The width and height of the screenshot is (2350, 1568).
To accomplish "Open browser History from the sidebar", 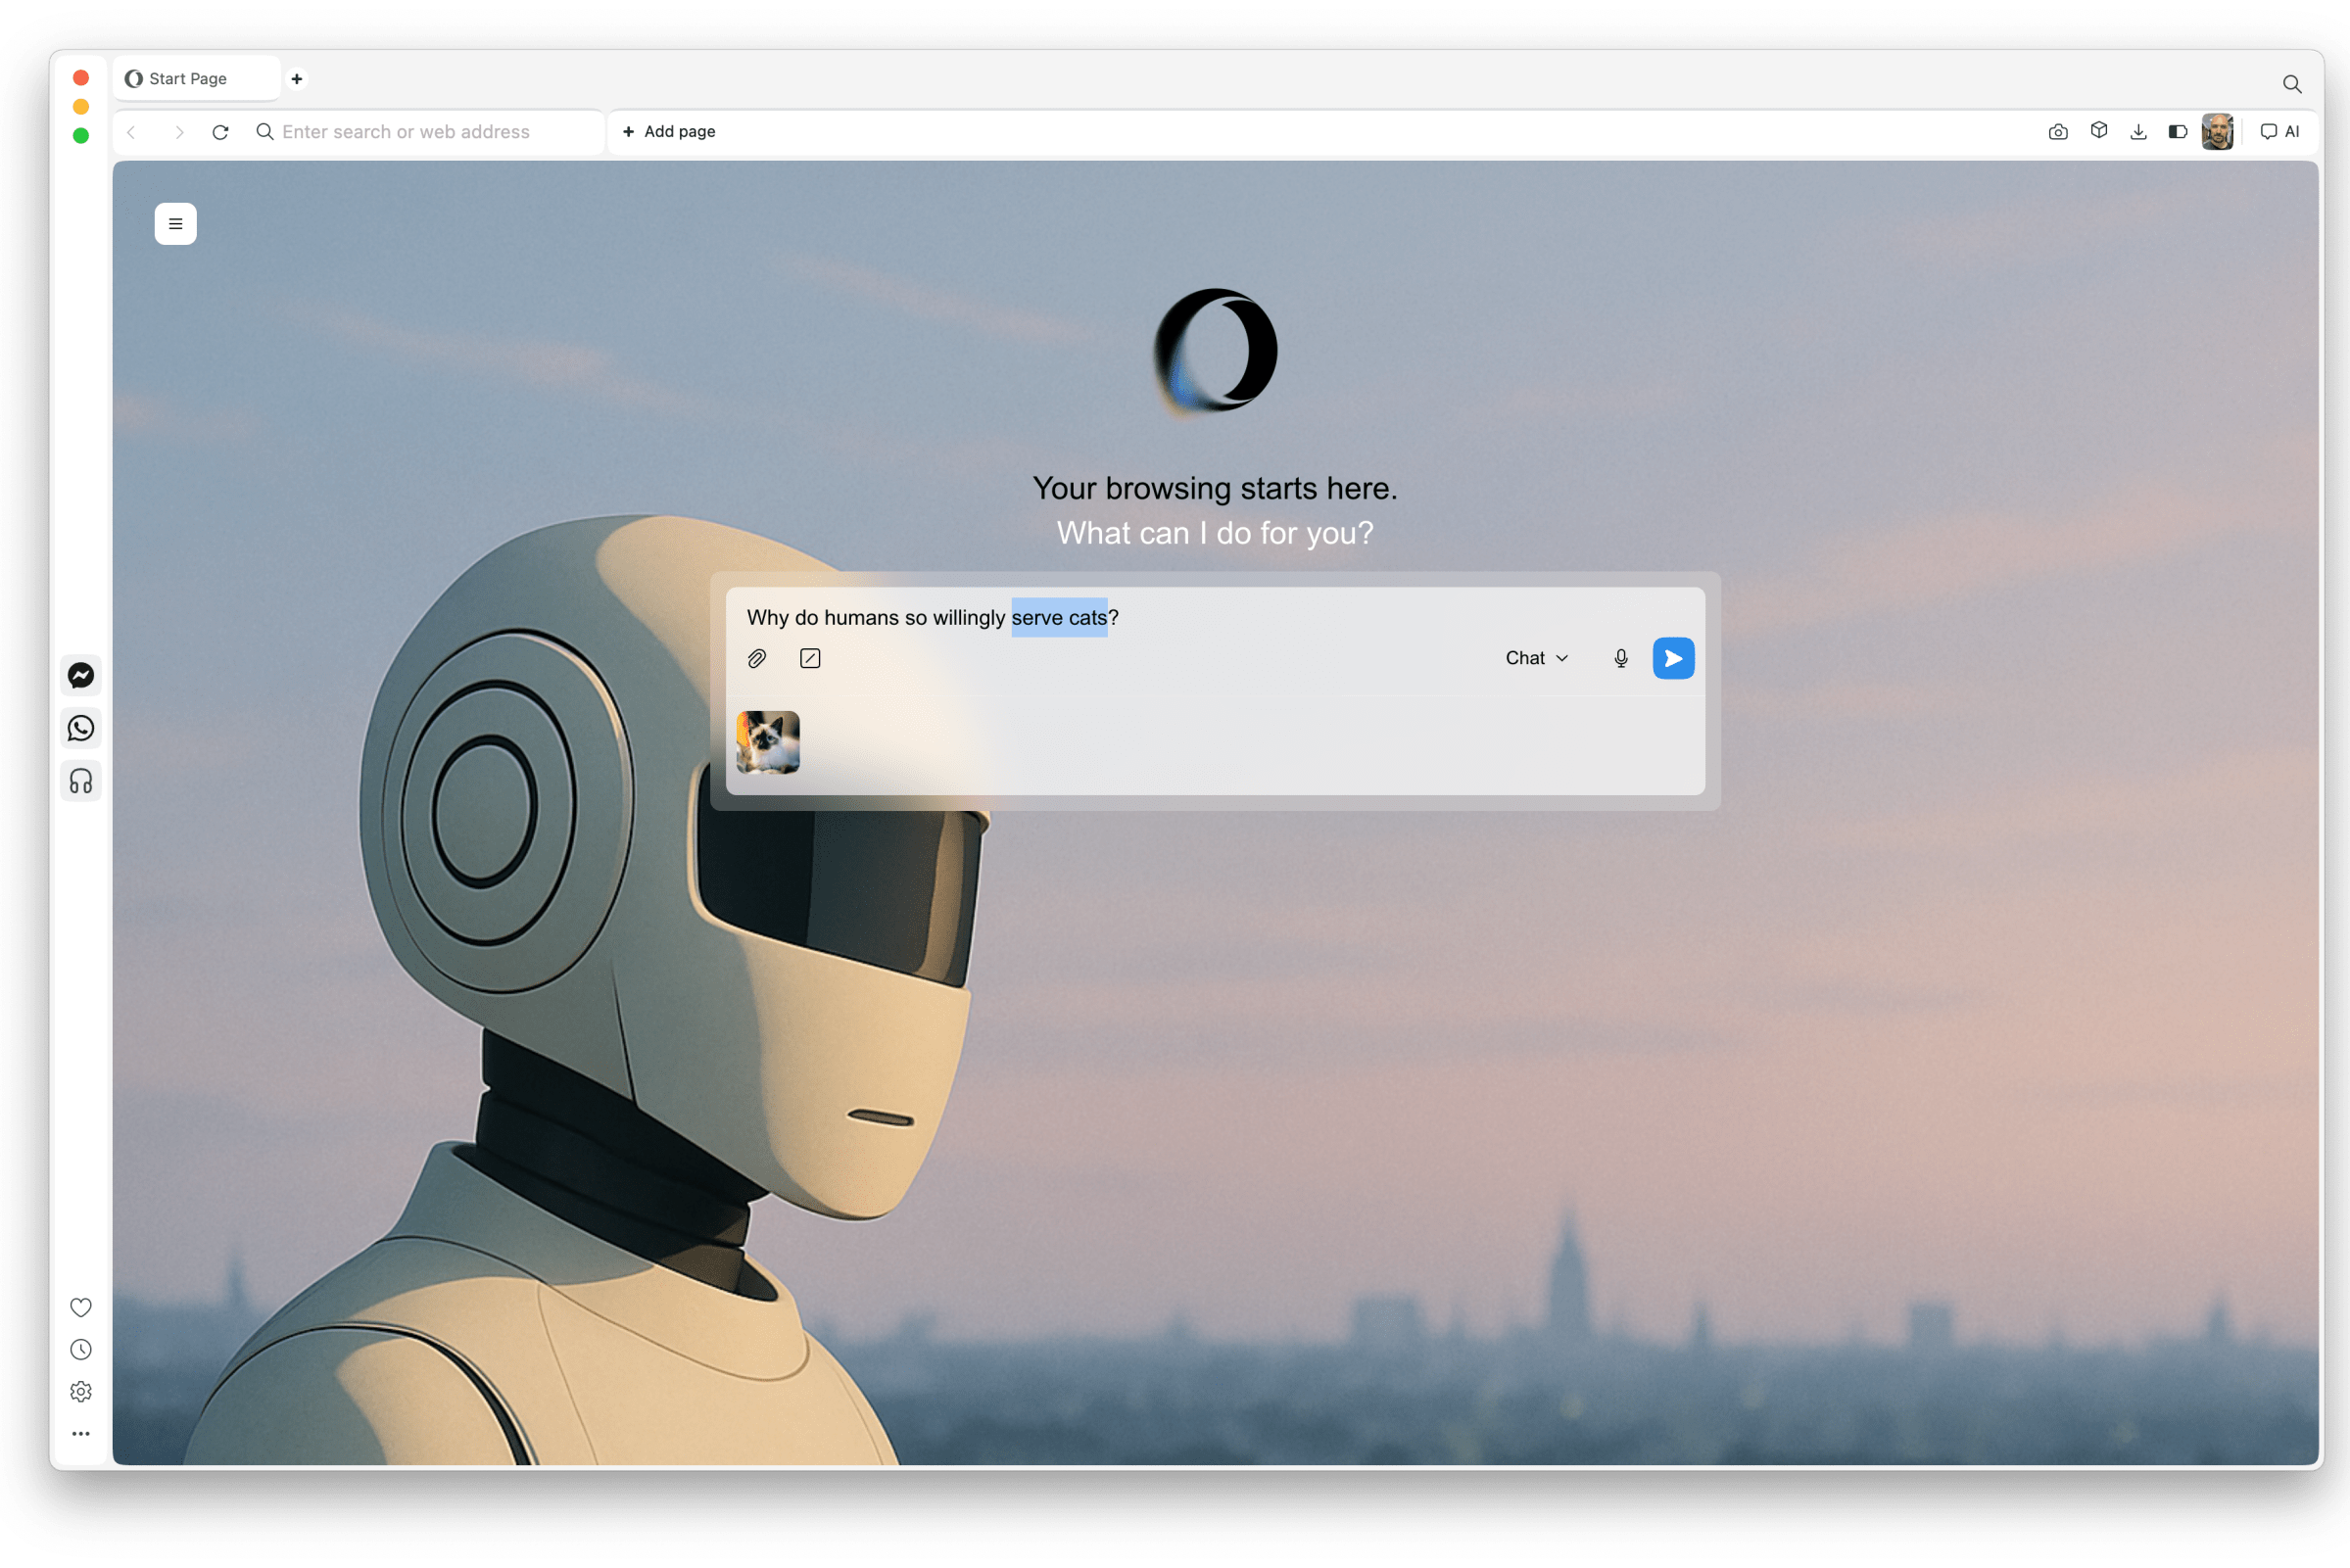I will (81, 1349).
